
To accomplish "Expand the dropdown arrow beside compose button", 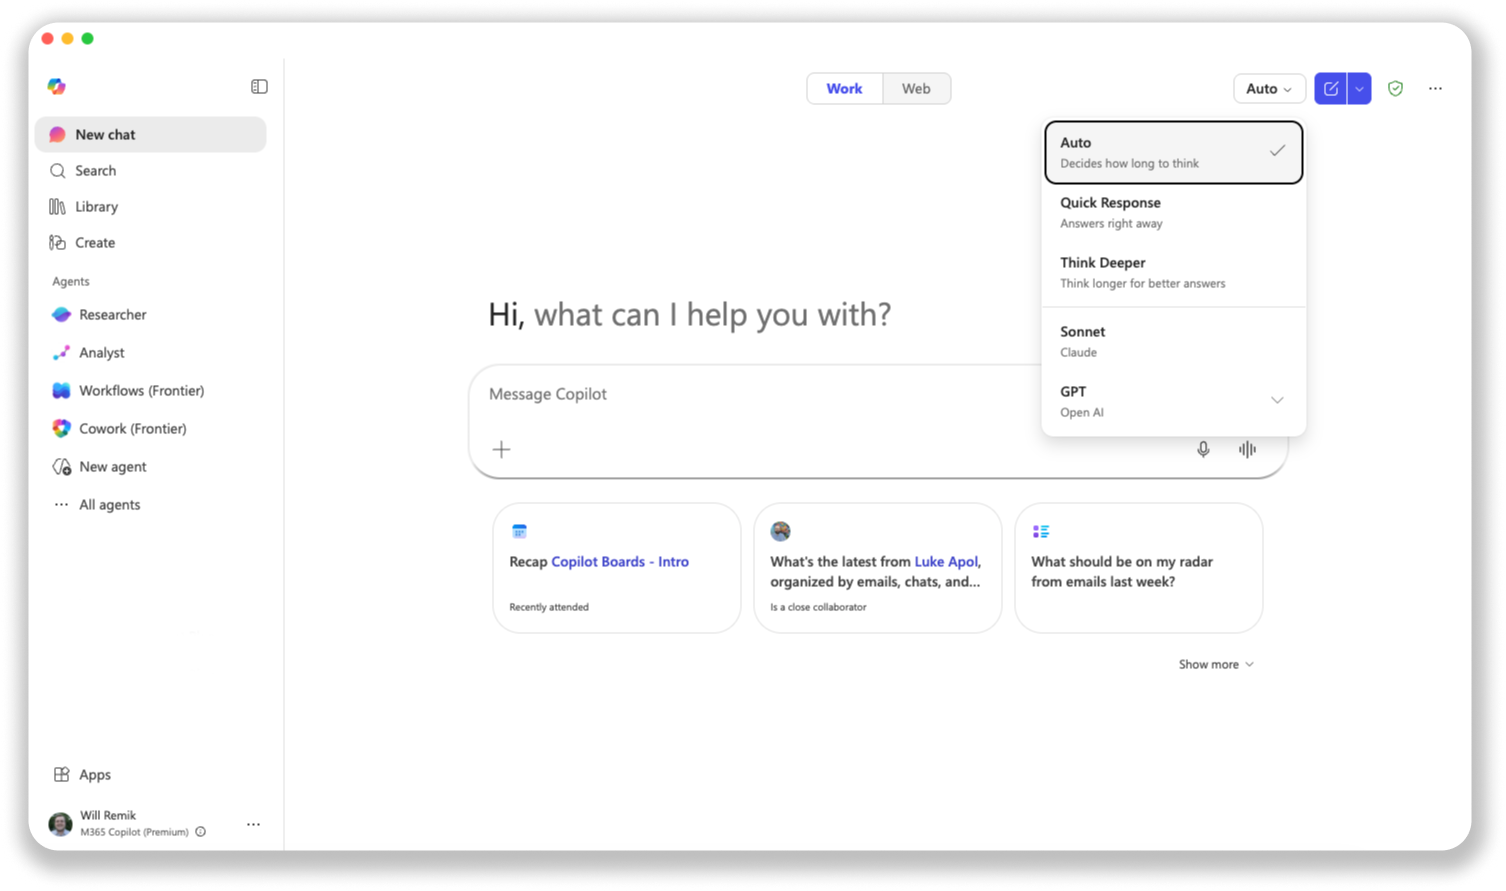I will (1359, 89).
